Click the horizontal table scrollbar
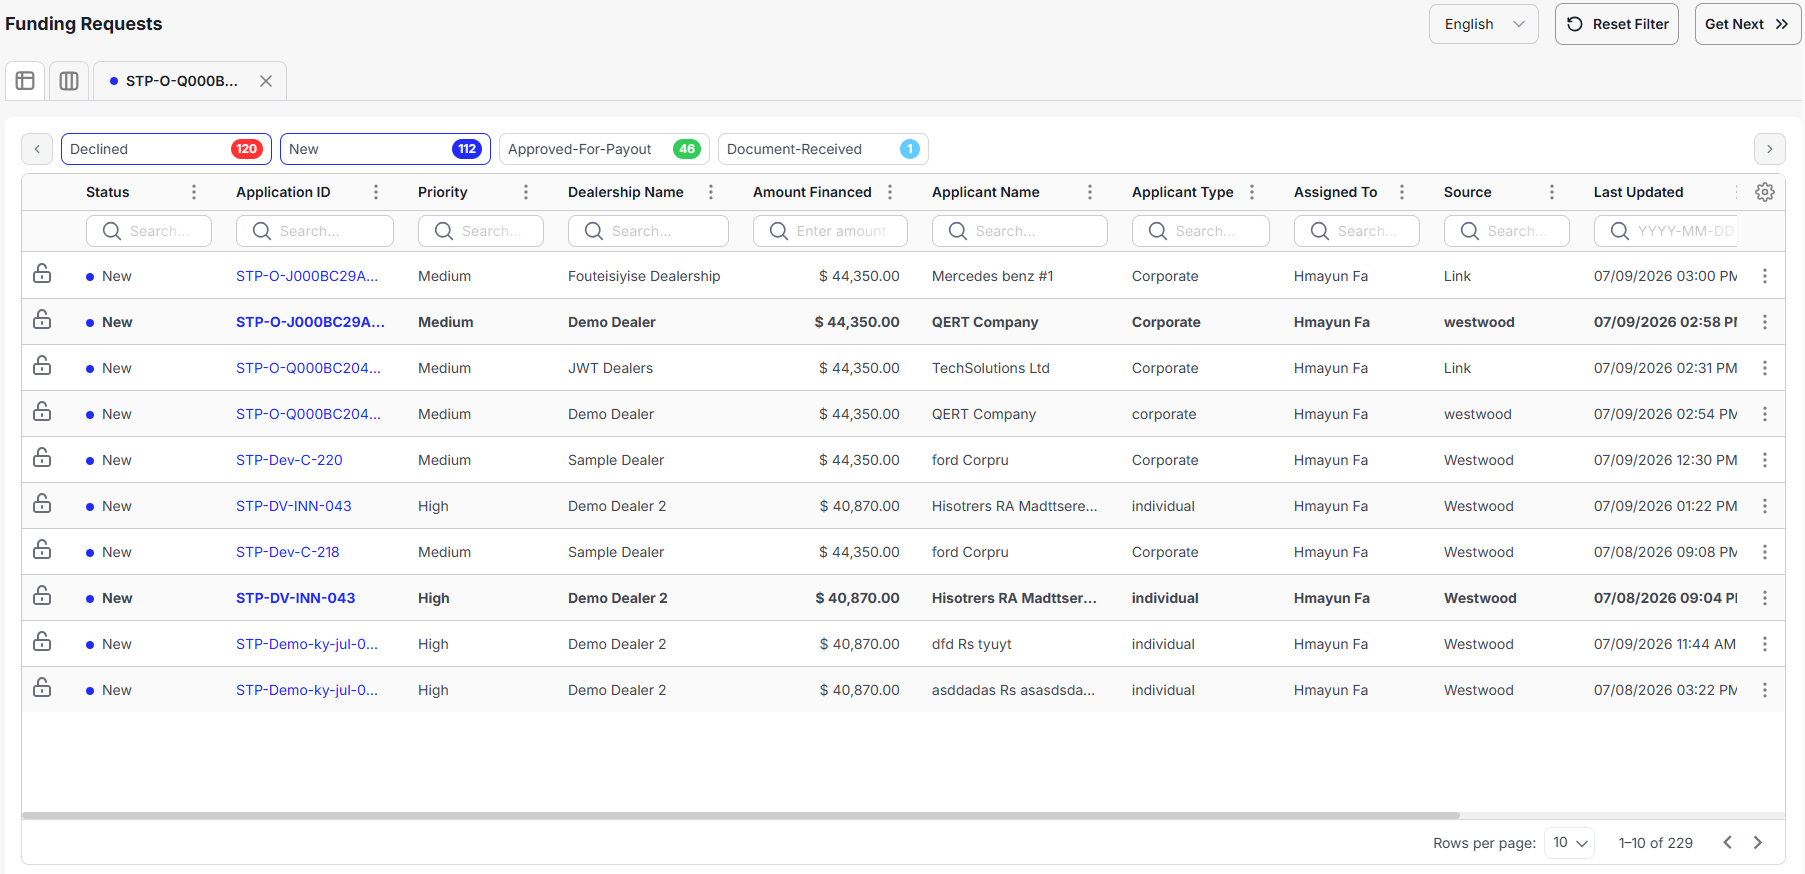Screen dimensions: 1805x874 [x=741, y=815]
